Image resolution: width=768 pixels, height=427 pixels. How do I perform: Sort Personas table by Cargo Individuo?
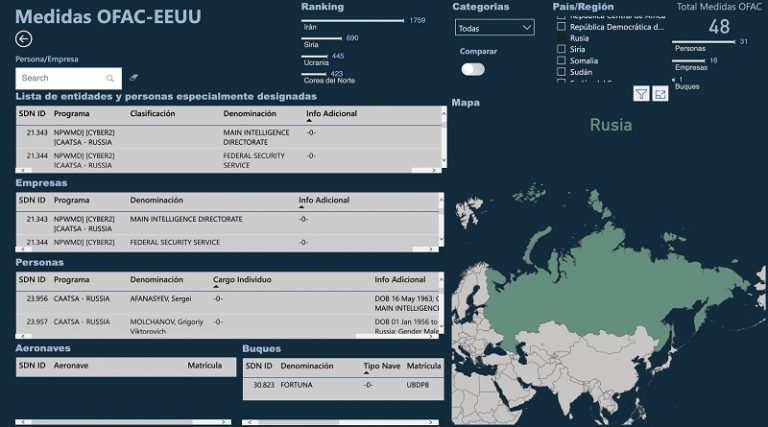point(242,280)
